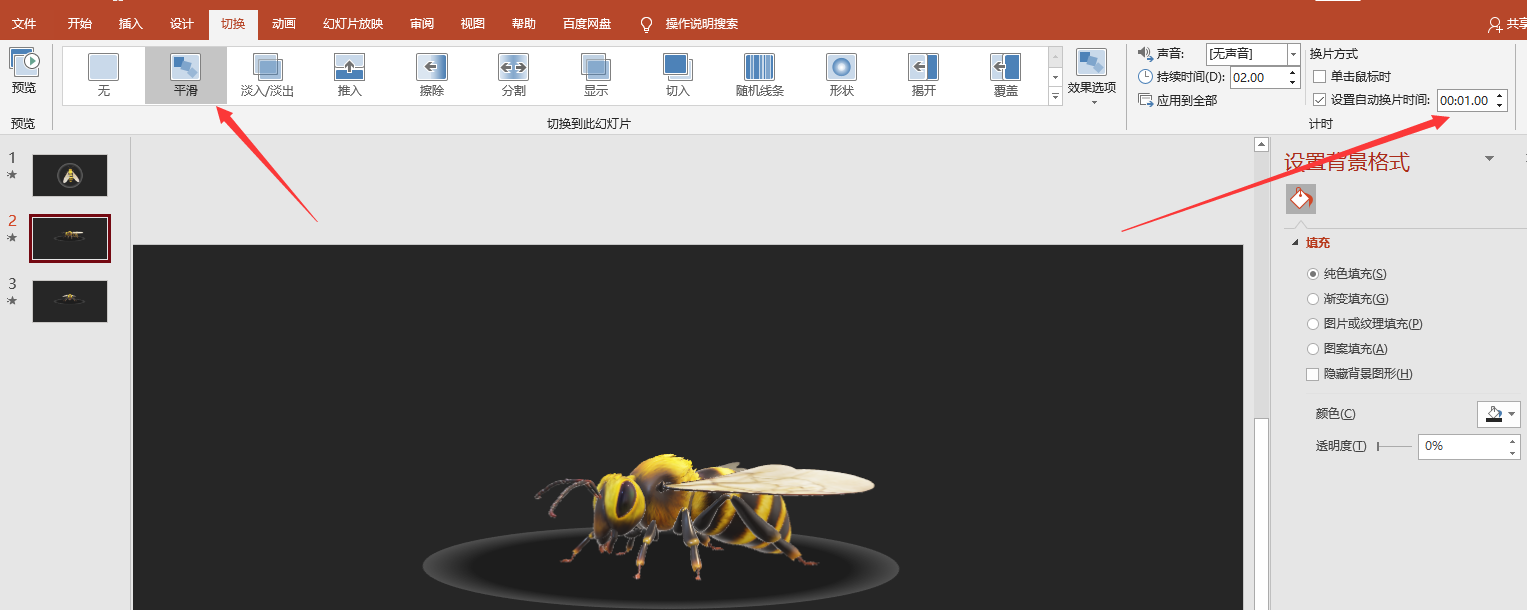Select the 平滑 morph transition
Screen dimensions: 1527x610
186,75
